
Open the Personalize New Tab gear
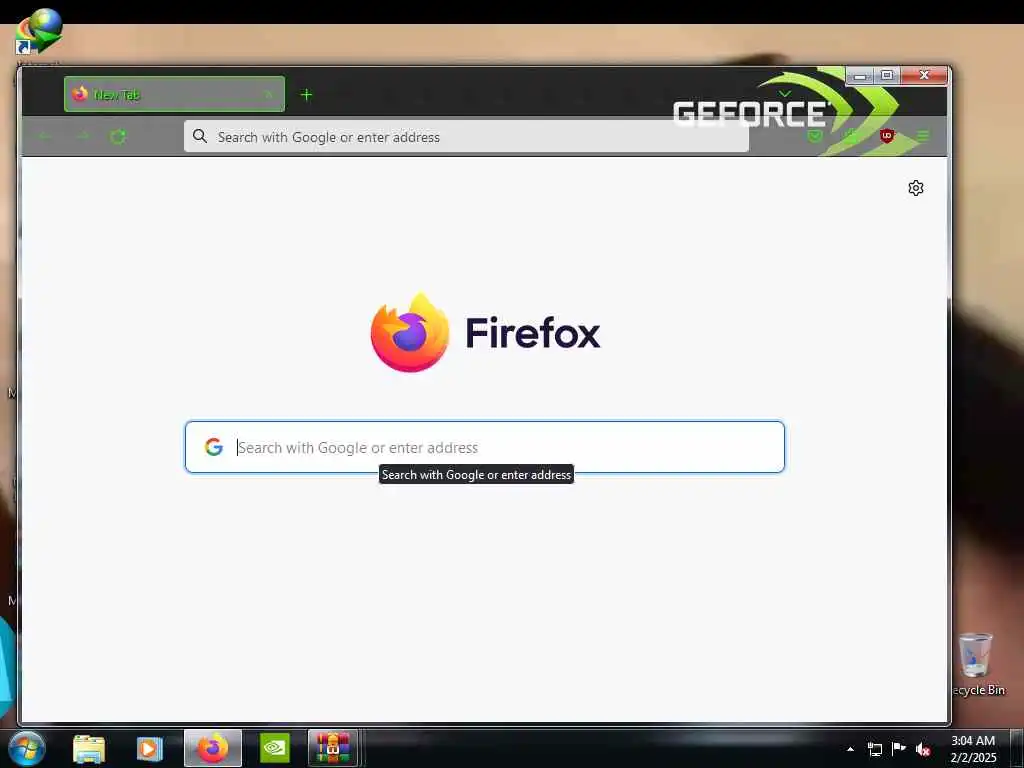click(916, 188)
